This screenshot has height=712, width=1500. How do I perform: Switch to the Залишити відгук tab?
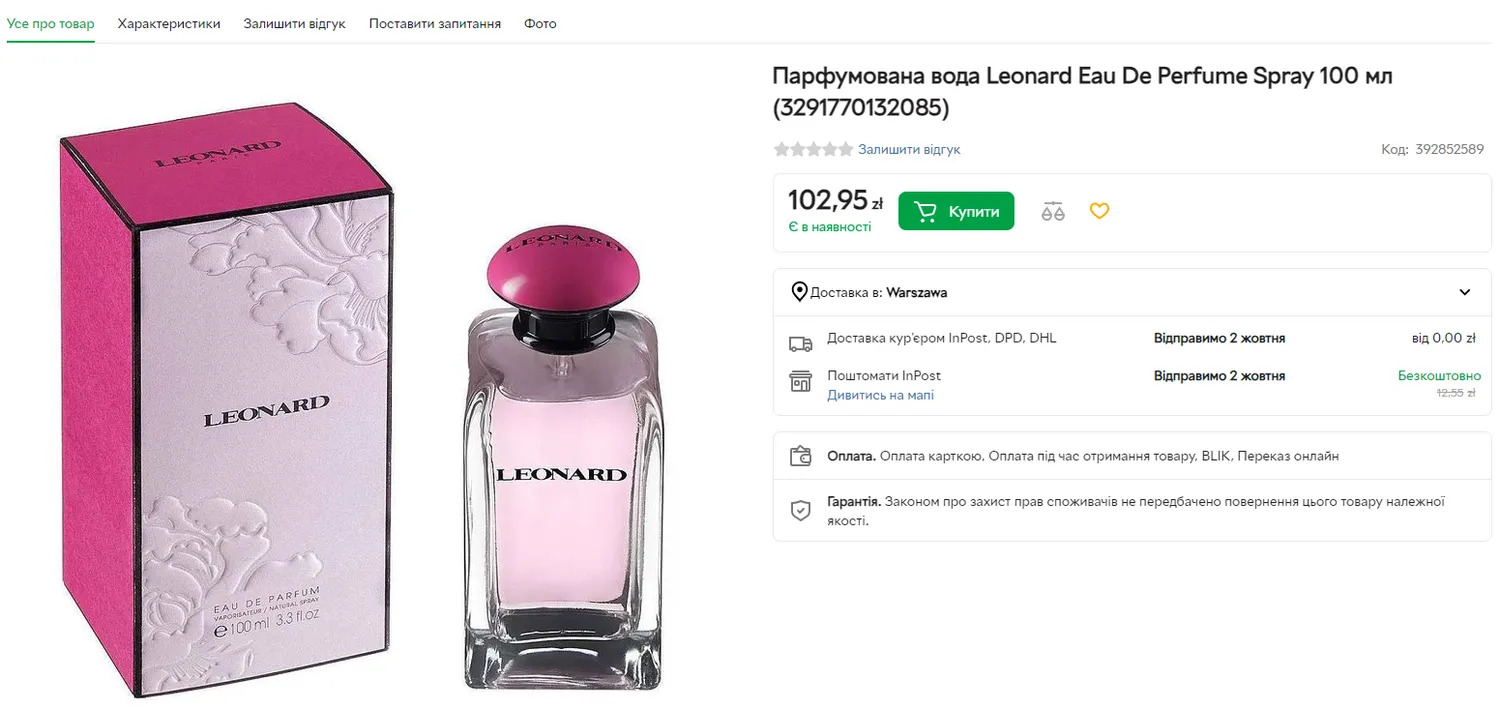tap(294, 23)
